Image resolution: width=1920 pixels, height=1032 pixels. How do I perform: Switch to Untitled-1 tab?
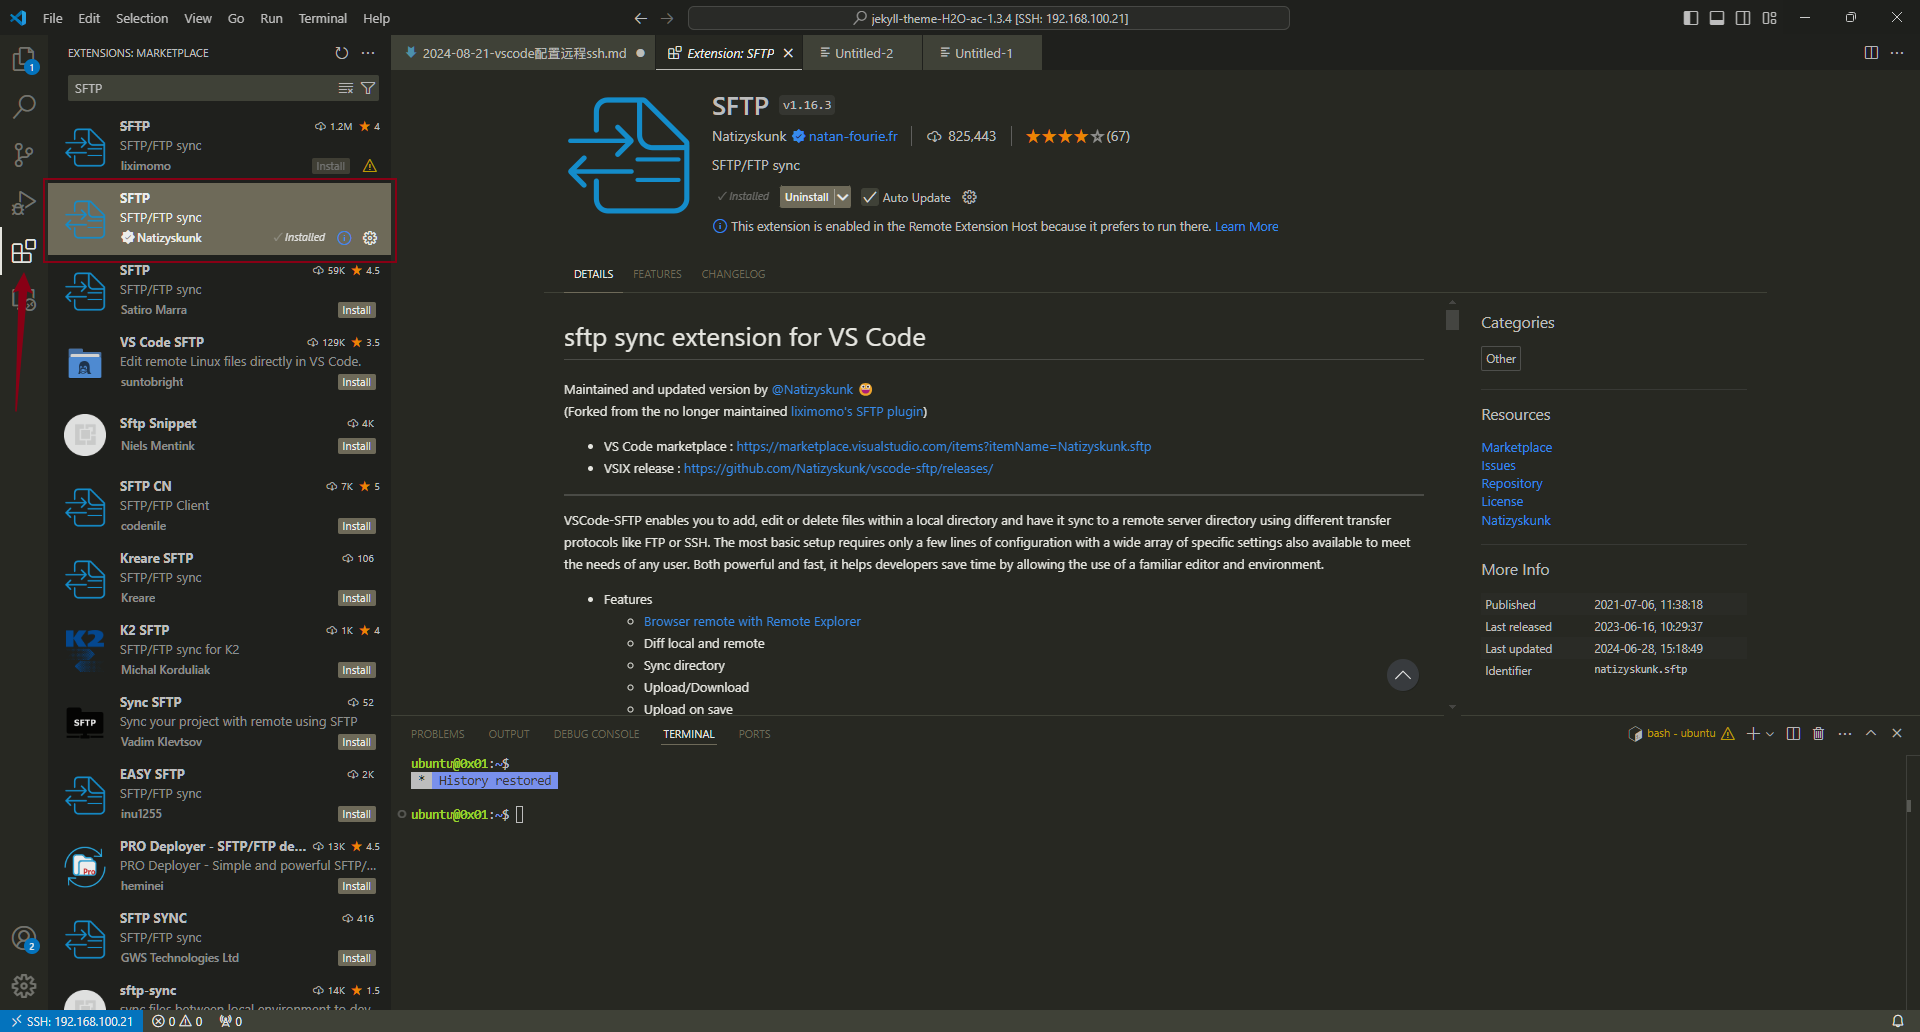click(x=983, y=53)
